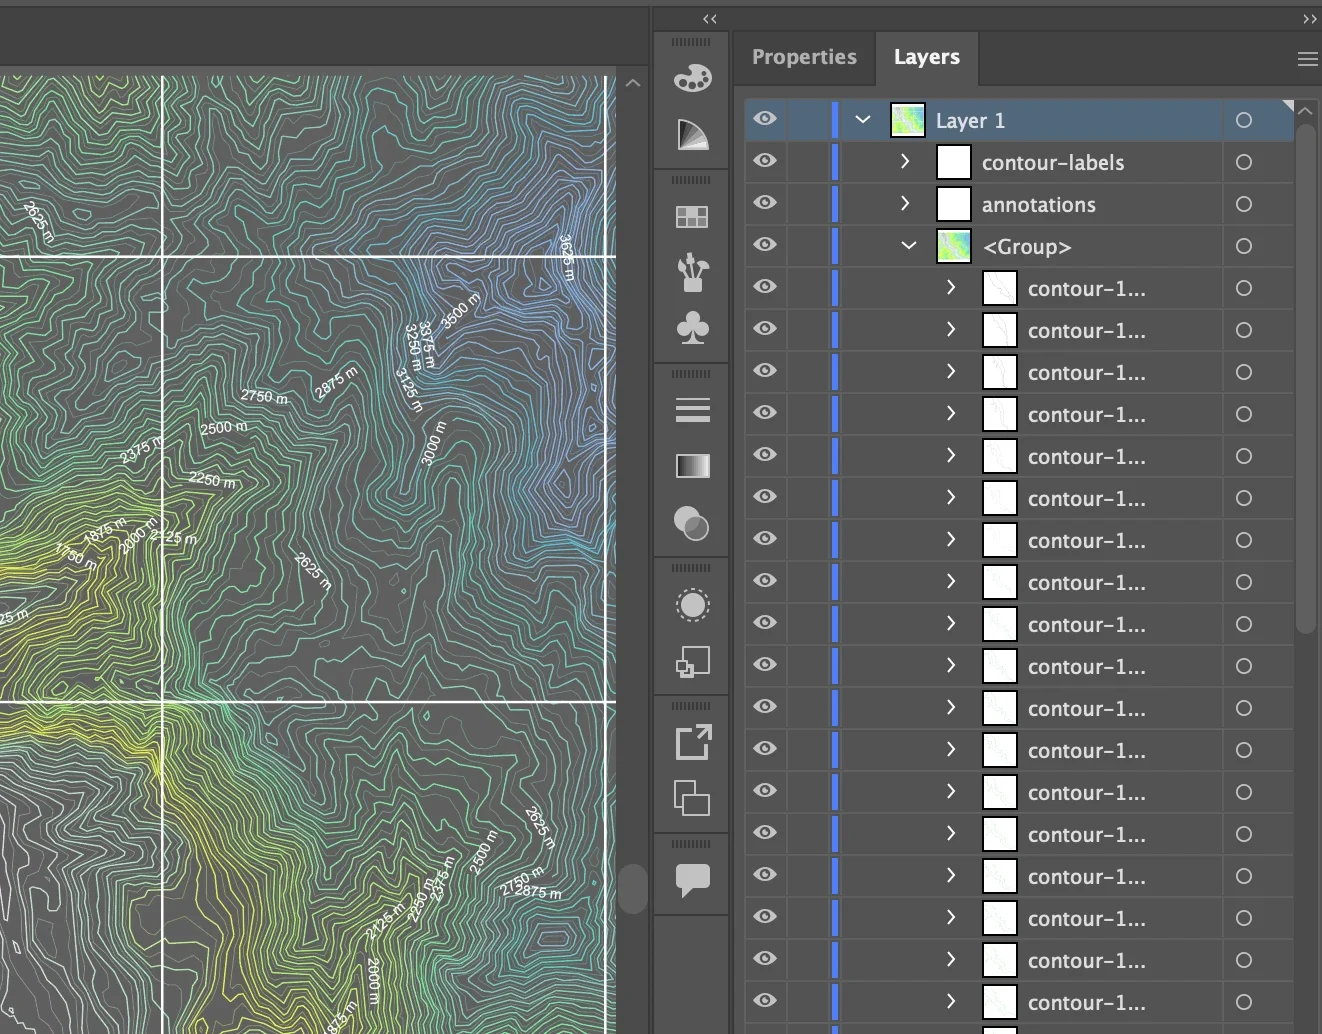This screenshot has height=1034, width=1322.
Task: Open the Color Guide panel icon
Action: pyautogui.click(x=692, y=135)
